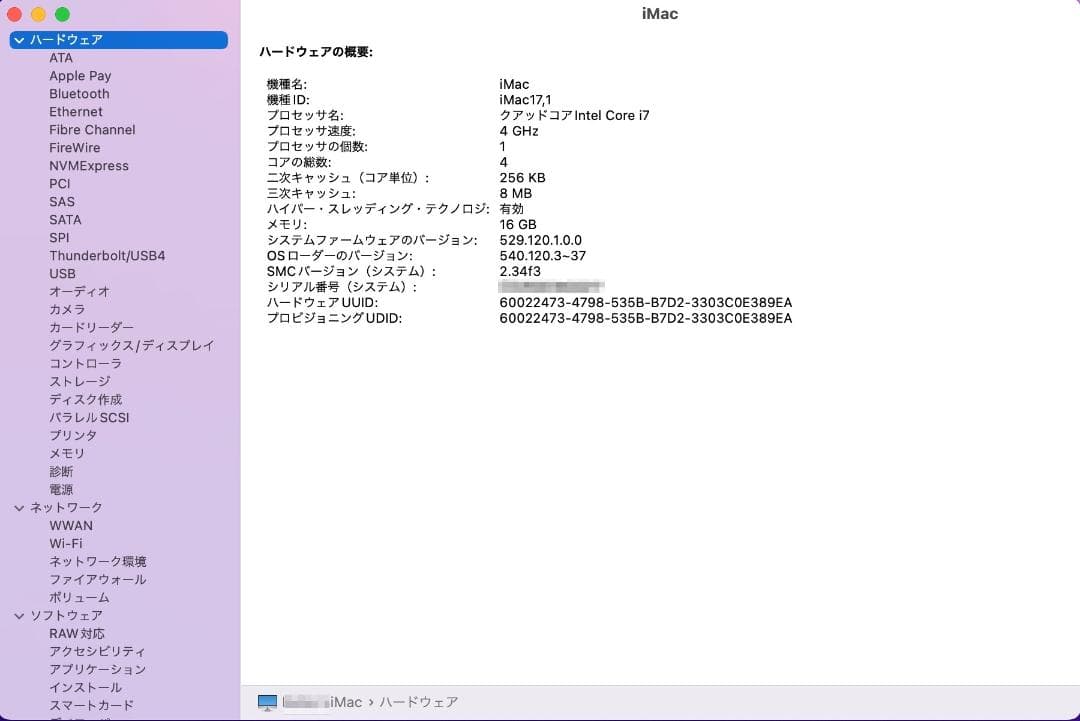
Task: Select SPI in the hardware list
Action: point(59,238)
